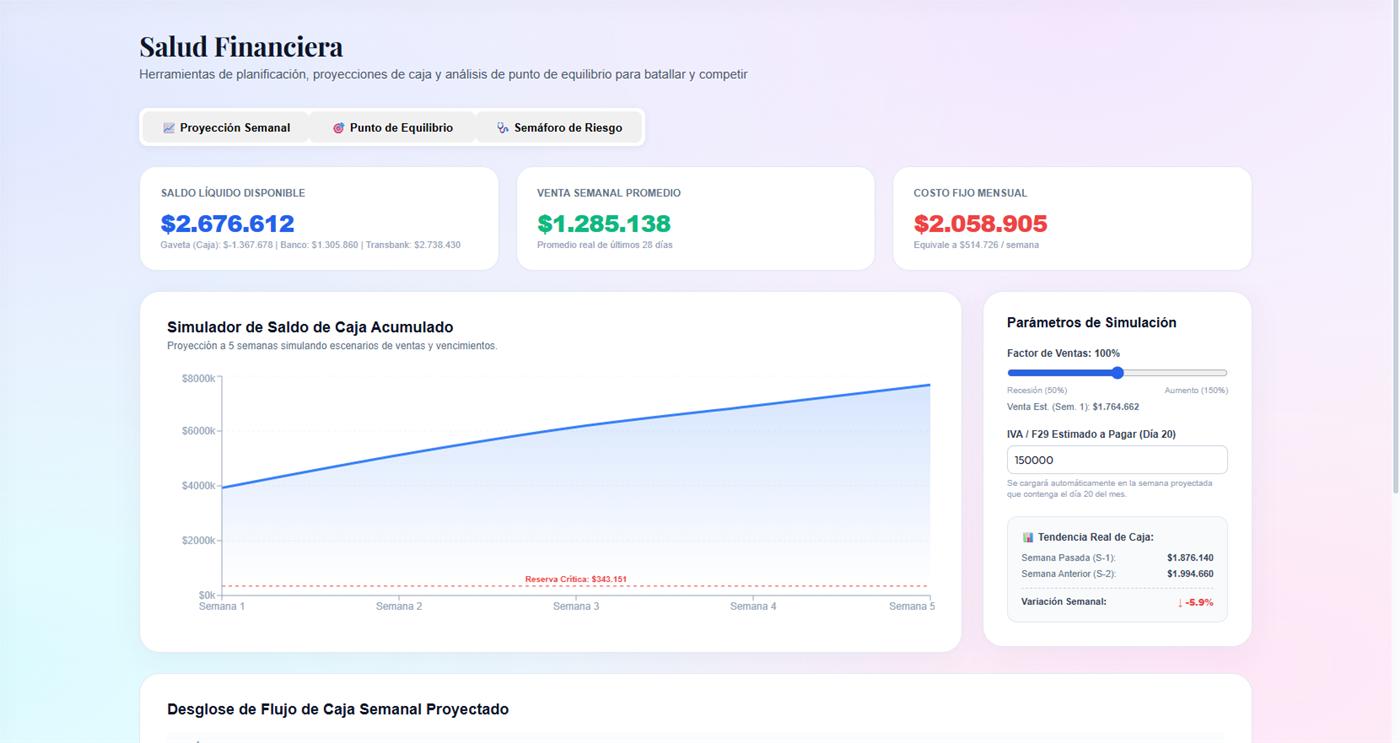The width and height of the screenshot is (1400, 743).
Task: Click the bar chart icon beside Tendencia Real de Caja
Action: coord(1028,537)
